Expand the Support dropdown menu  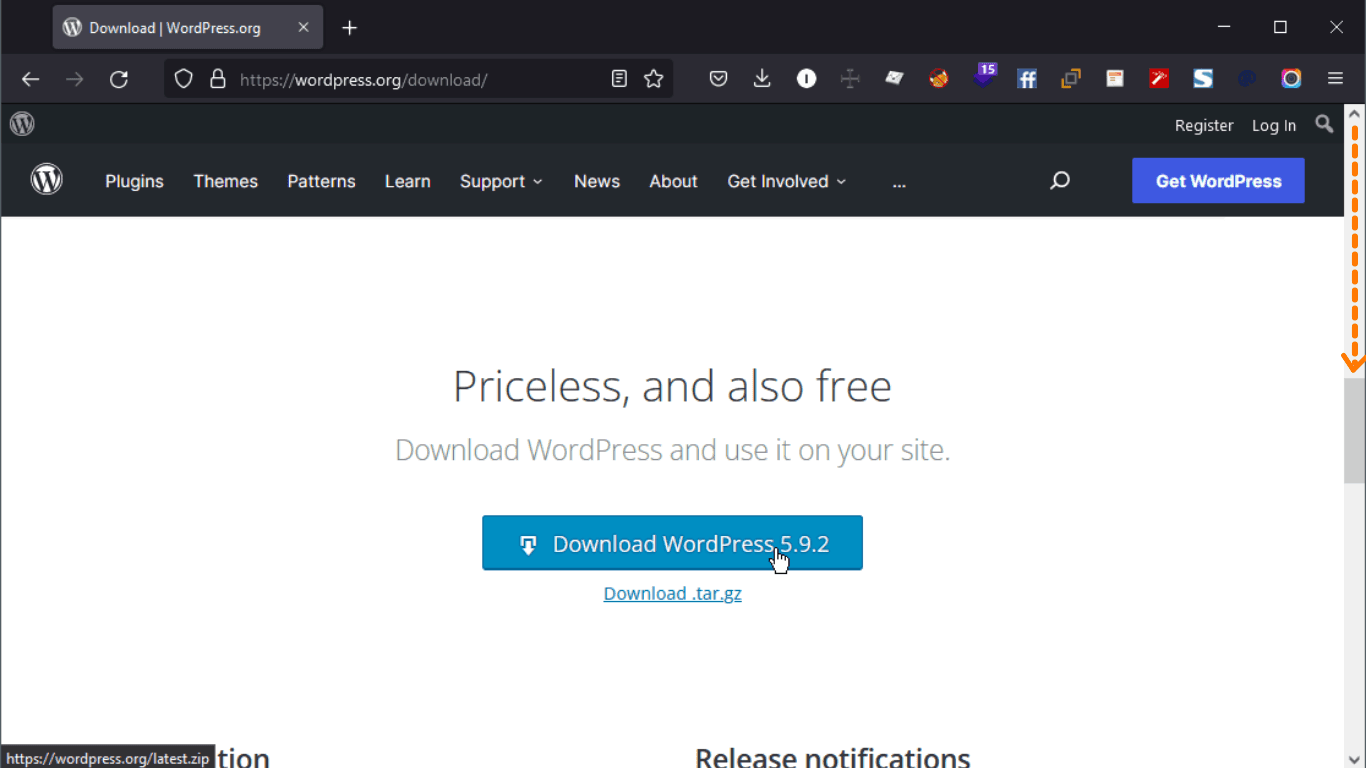tap(501, 181)
